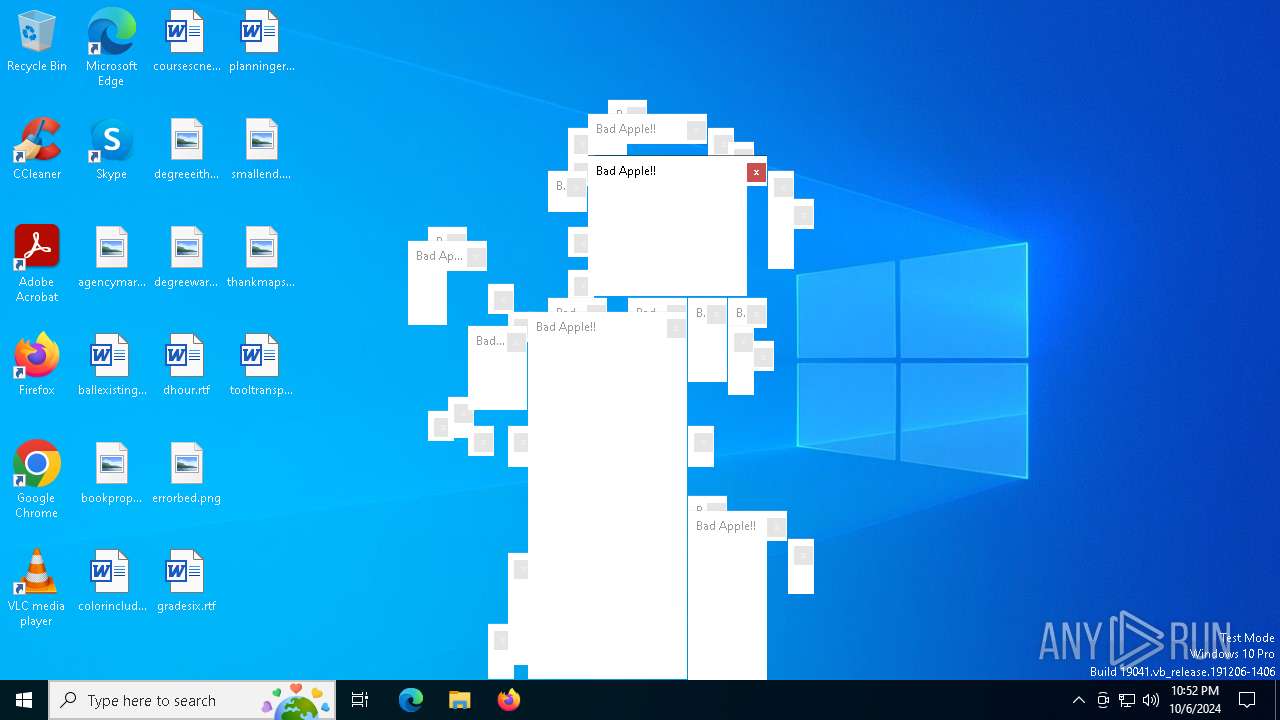Select the coursescne... Word document
The width and height of the screenshot is (1280, 720).
click(186, 41)
